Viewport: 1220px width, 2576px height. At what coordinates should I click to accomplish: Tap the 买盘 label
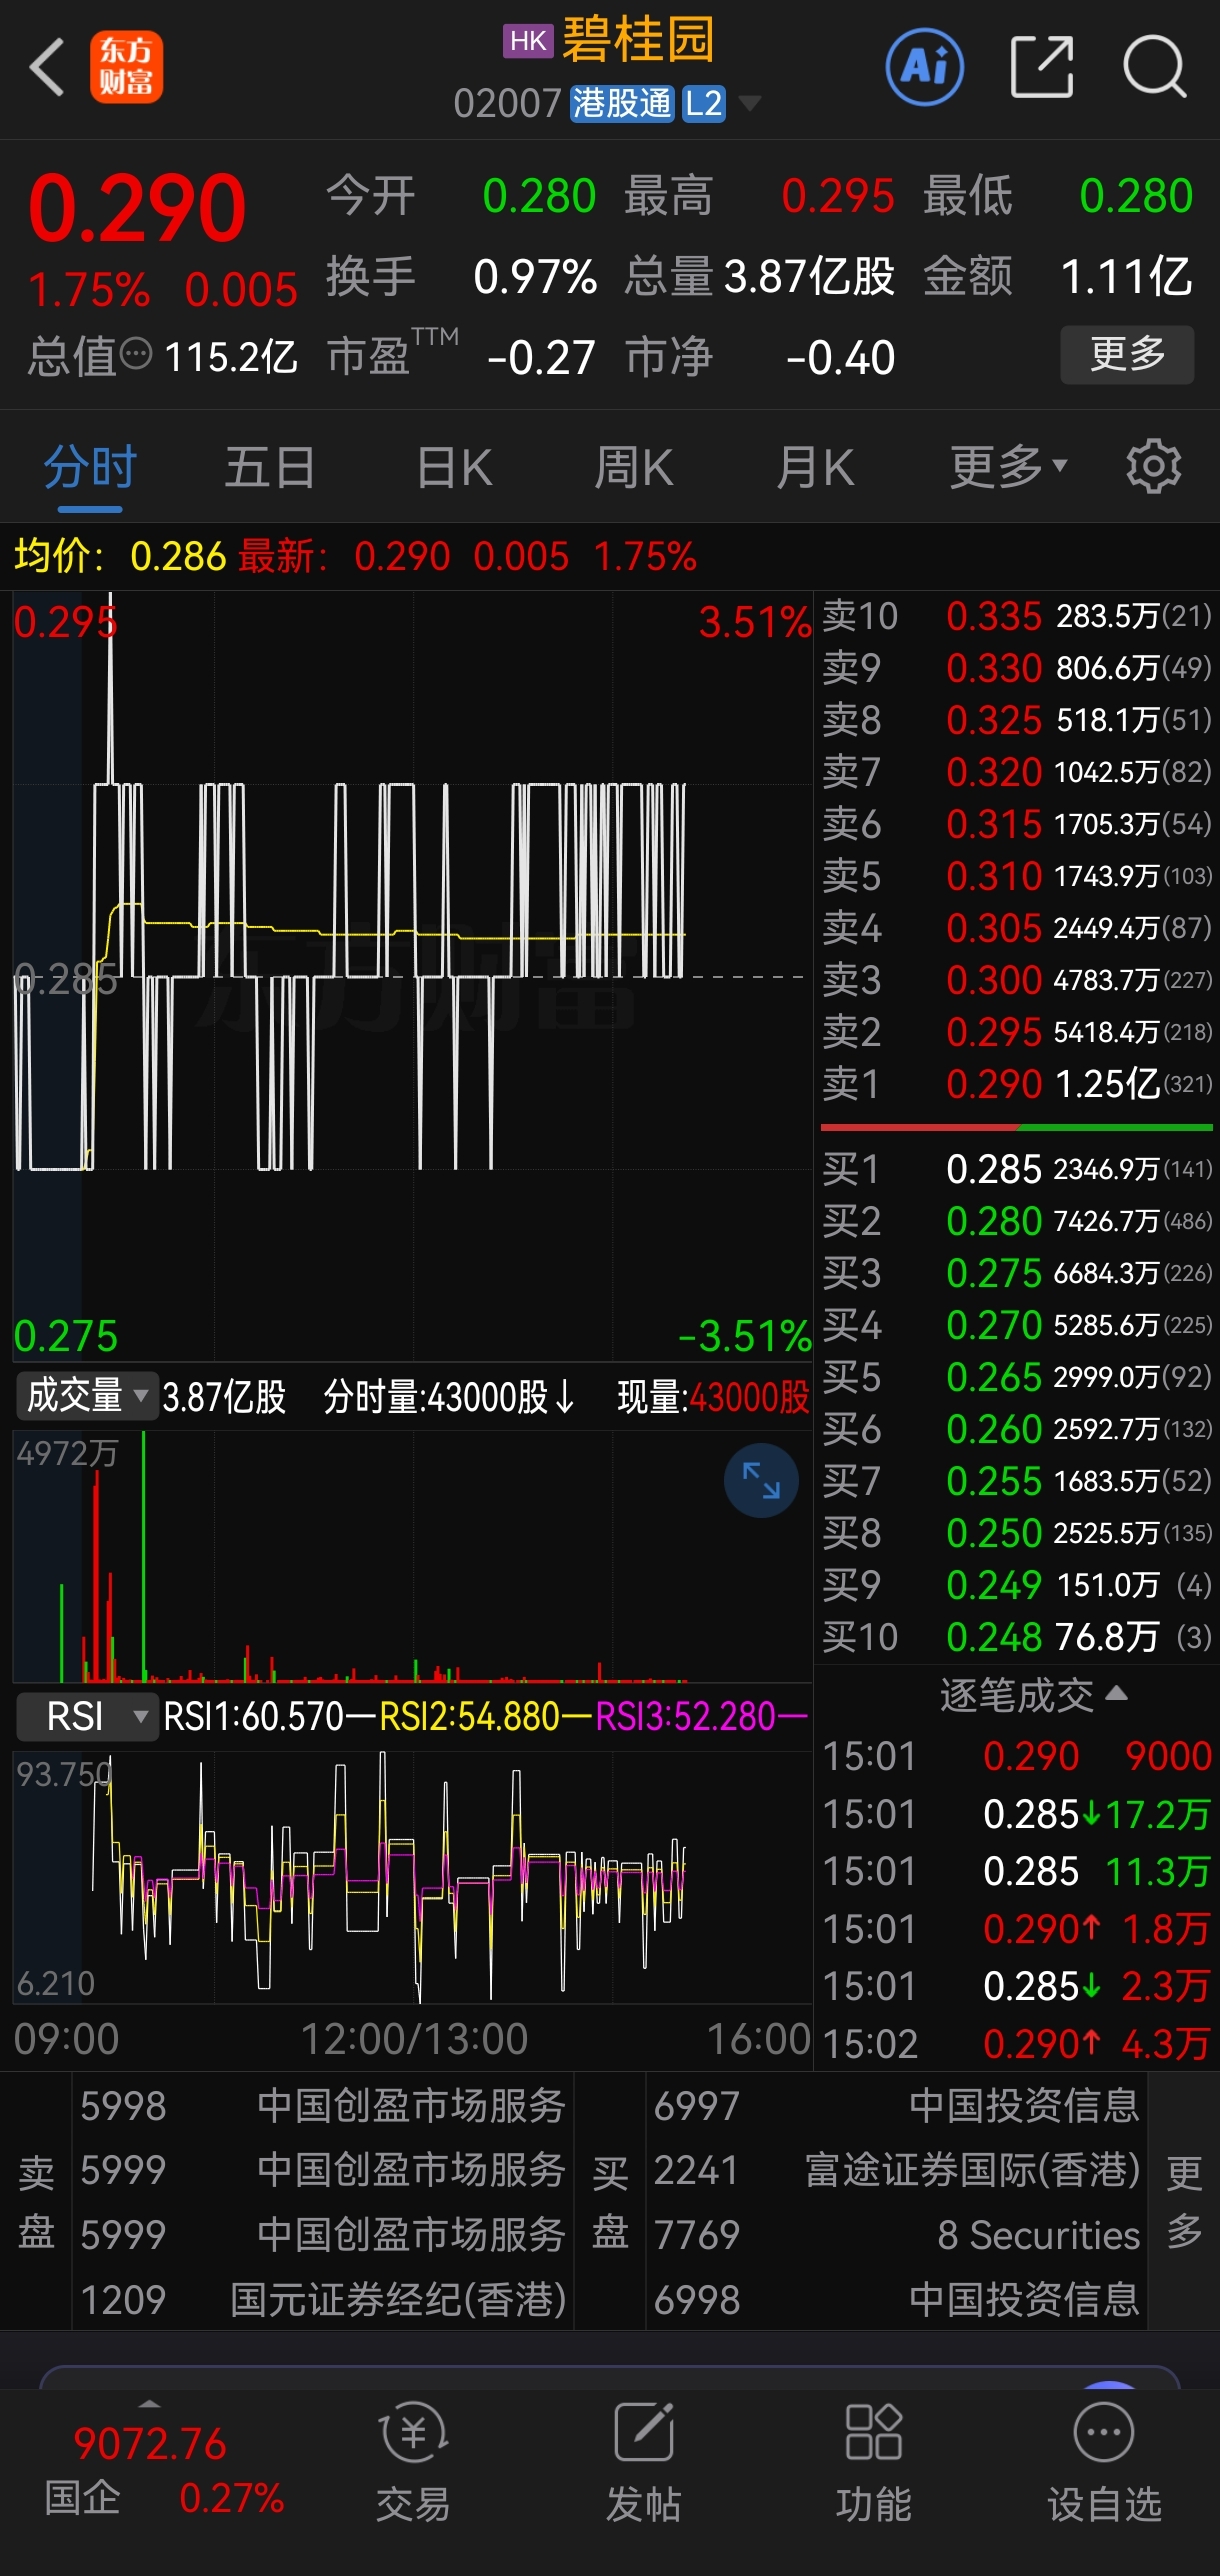610,2202
